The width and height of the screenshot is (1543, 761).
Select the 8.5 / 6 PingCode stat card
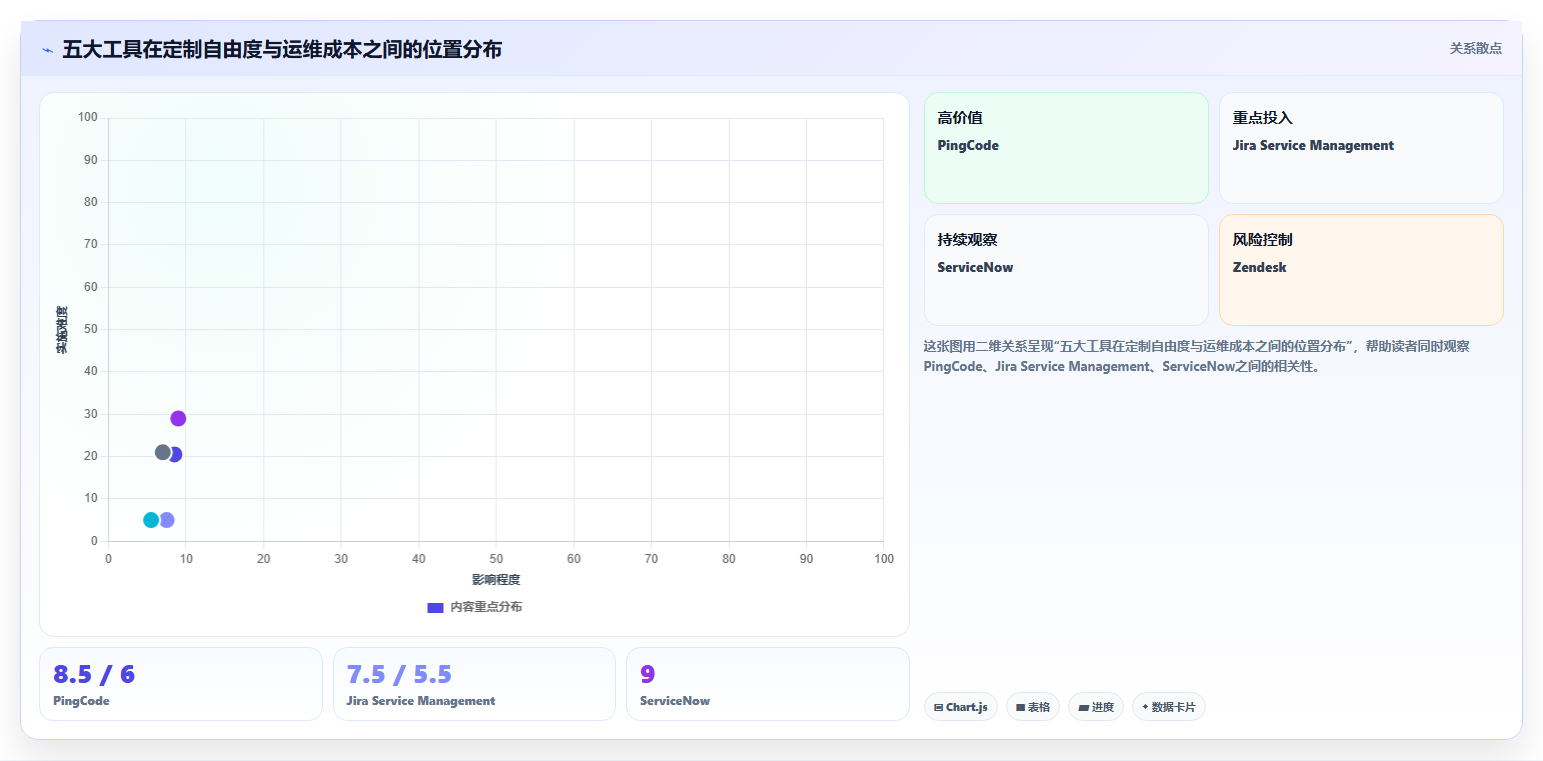click(x=181, y=684)
